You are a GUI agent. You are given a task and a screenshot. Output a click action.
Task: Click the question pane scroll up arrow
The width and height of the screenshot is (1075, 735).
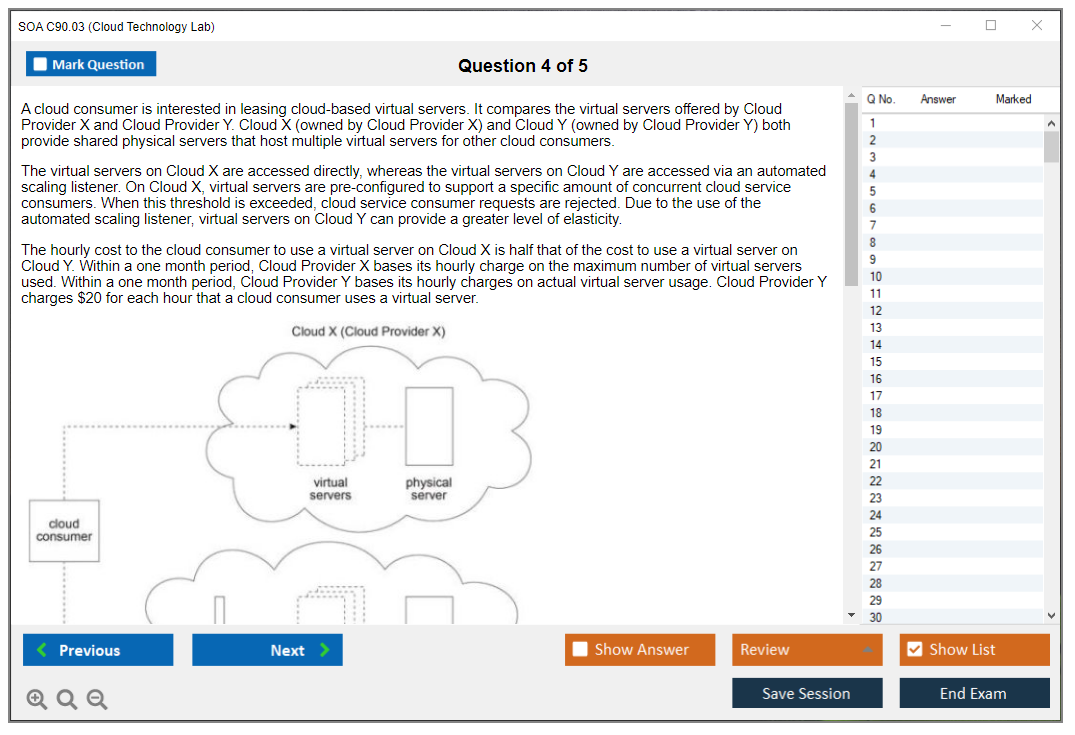(x=851, y=96)
